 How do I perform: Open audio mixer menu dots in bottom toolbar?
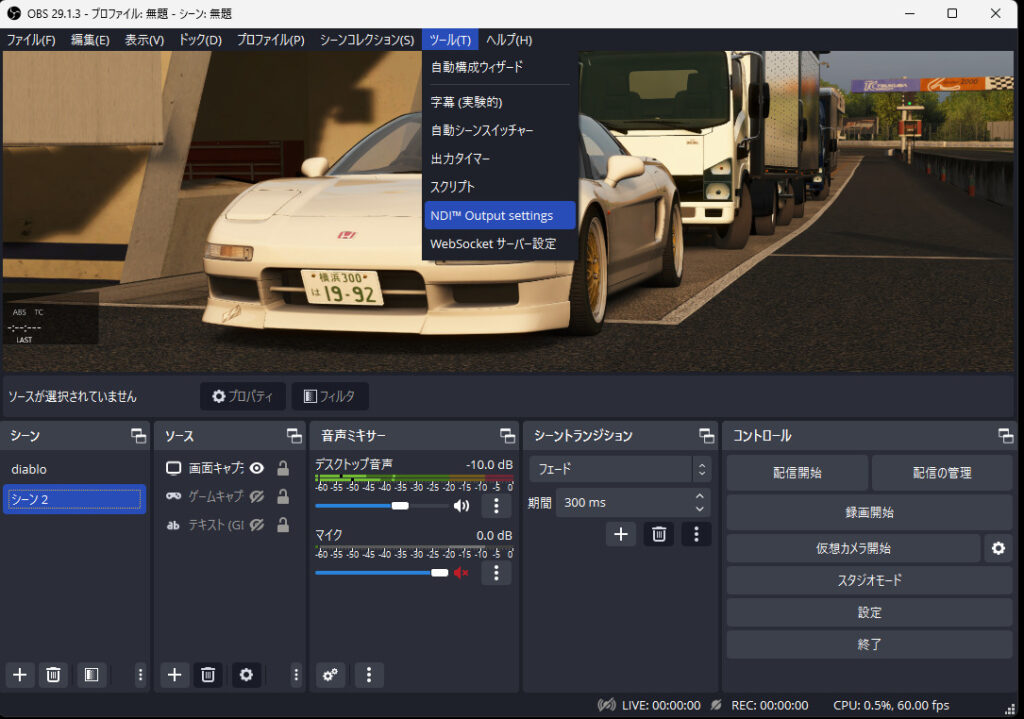point(369,675)
